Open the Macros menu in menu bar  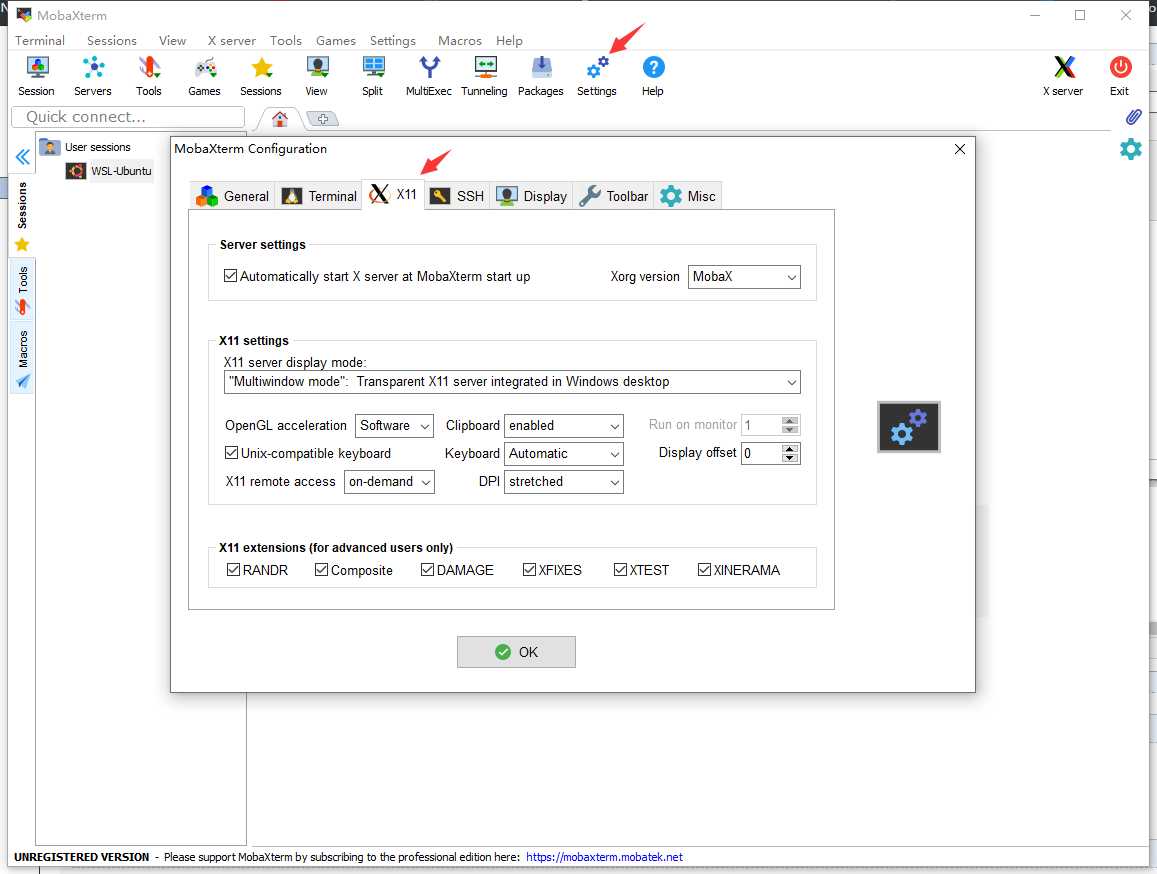(460, 41)
